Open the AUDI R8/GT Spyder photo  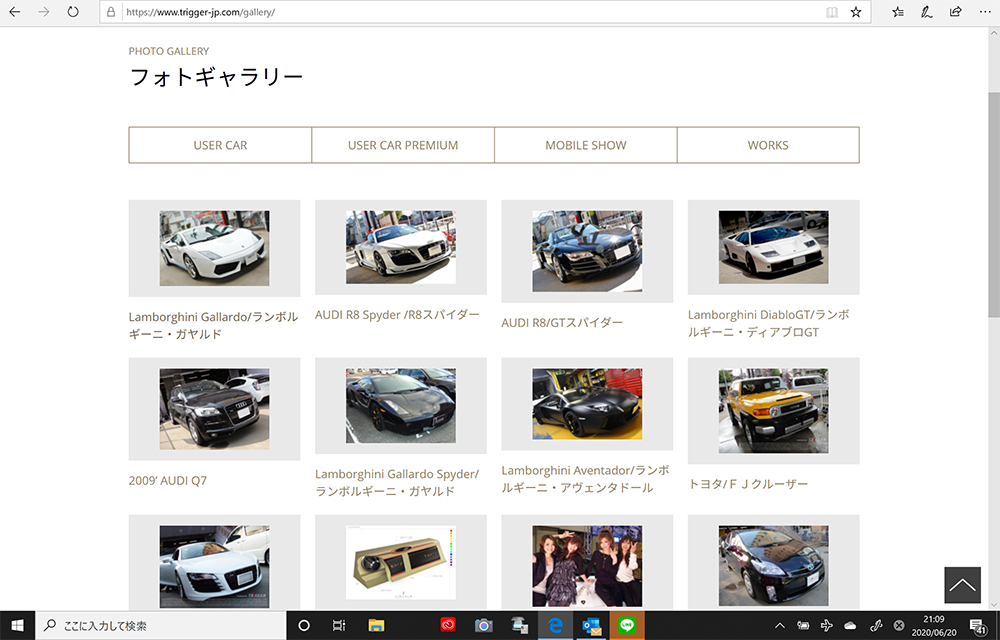587,251
